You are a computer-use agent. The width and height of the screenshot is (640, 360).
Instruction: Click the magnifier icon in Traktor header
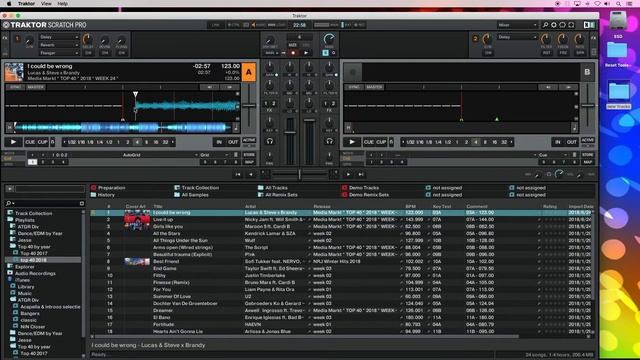tap(545, 25)
